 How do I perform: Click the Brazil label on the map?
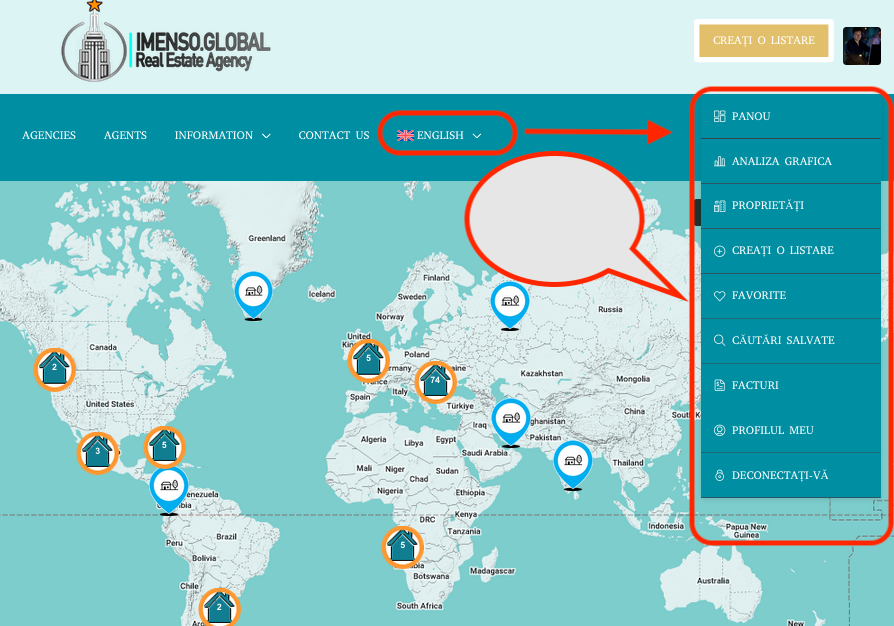pyautogui.click(x=226, y=537)
